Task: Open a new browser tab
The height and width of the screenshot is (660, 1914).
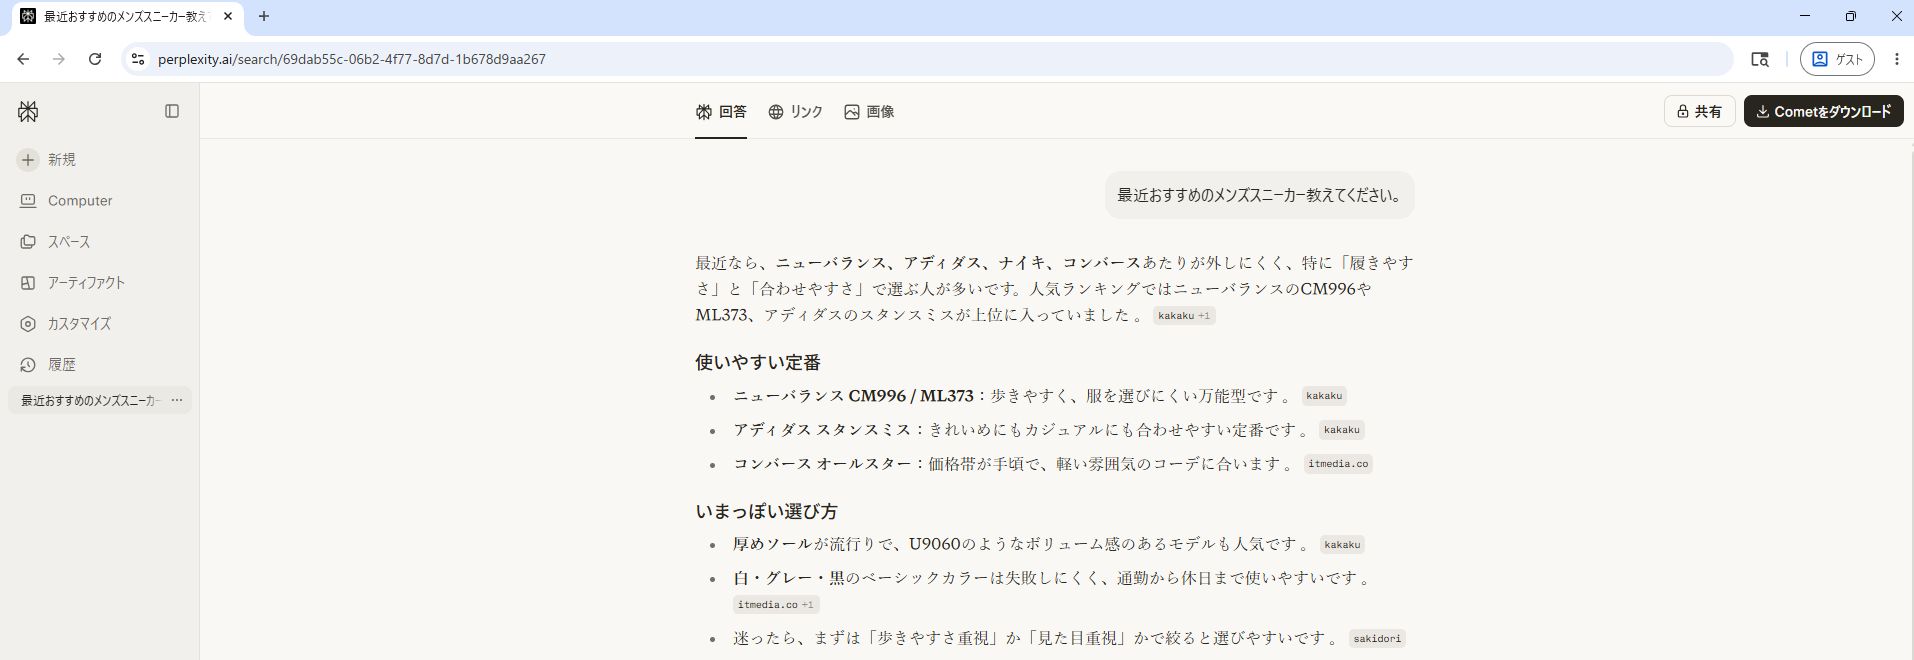Action: (264, 16)
